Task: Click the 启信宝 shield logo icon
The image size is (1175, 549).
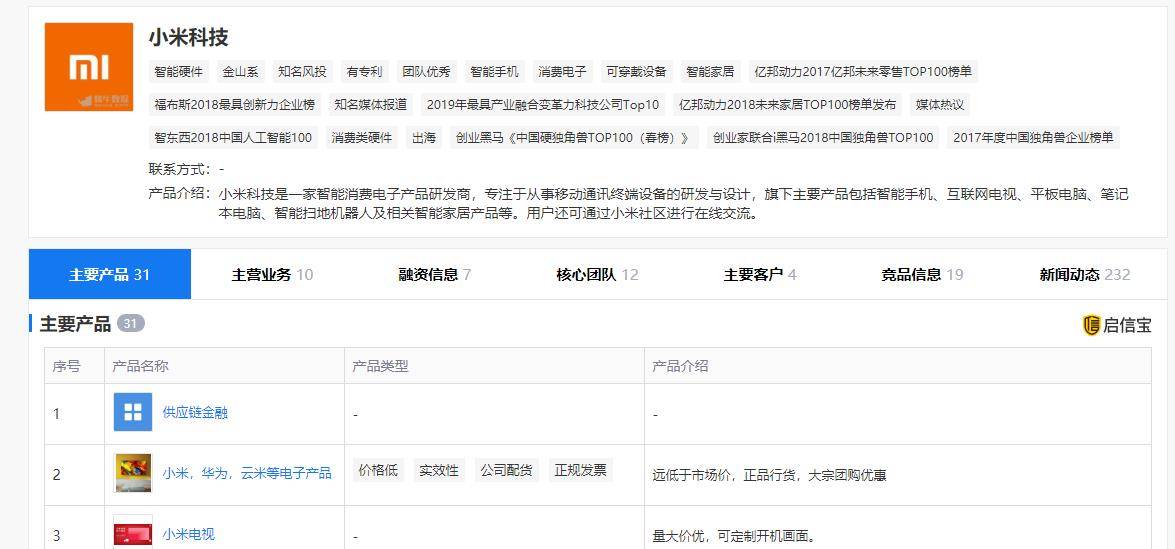Action: click(1091, 325)
